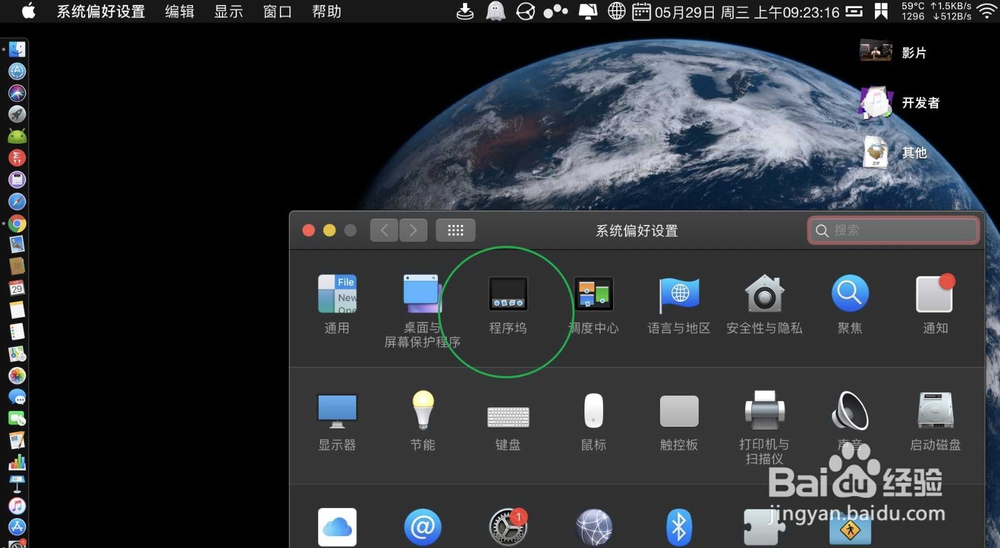Launch Maps from the Dock
Screen dimensions: 1000x548
tap(17, 353)
